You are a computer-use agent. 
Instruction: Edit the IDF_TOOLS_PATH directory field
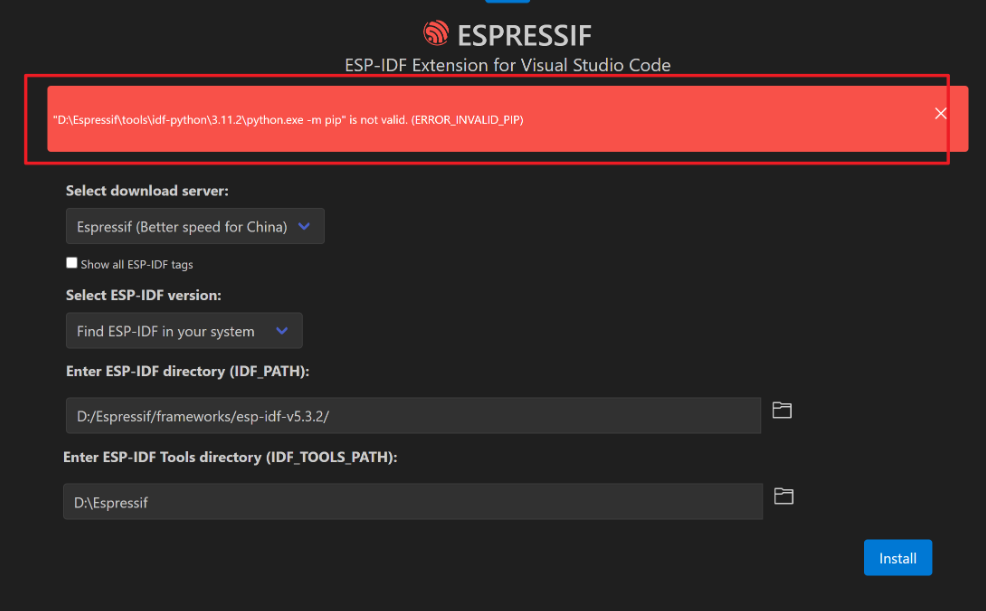(413, 502)
